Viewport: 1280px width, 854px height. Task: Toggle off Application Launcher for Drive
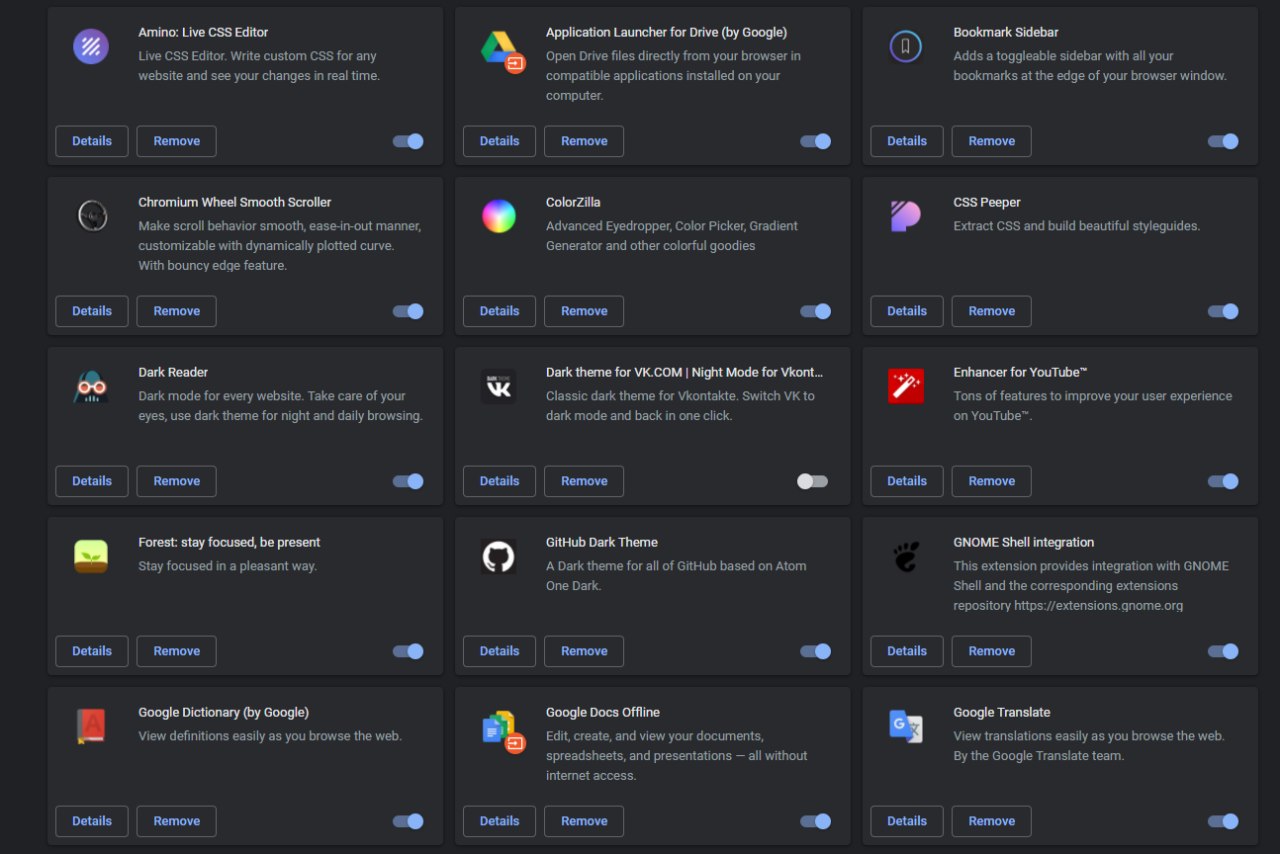(x=816, y=141)
